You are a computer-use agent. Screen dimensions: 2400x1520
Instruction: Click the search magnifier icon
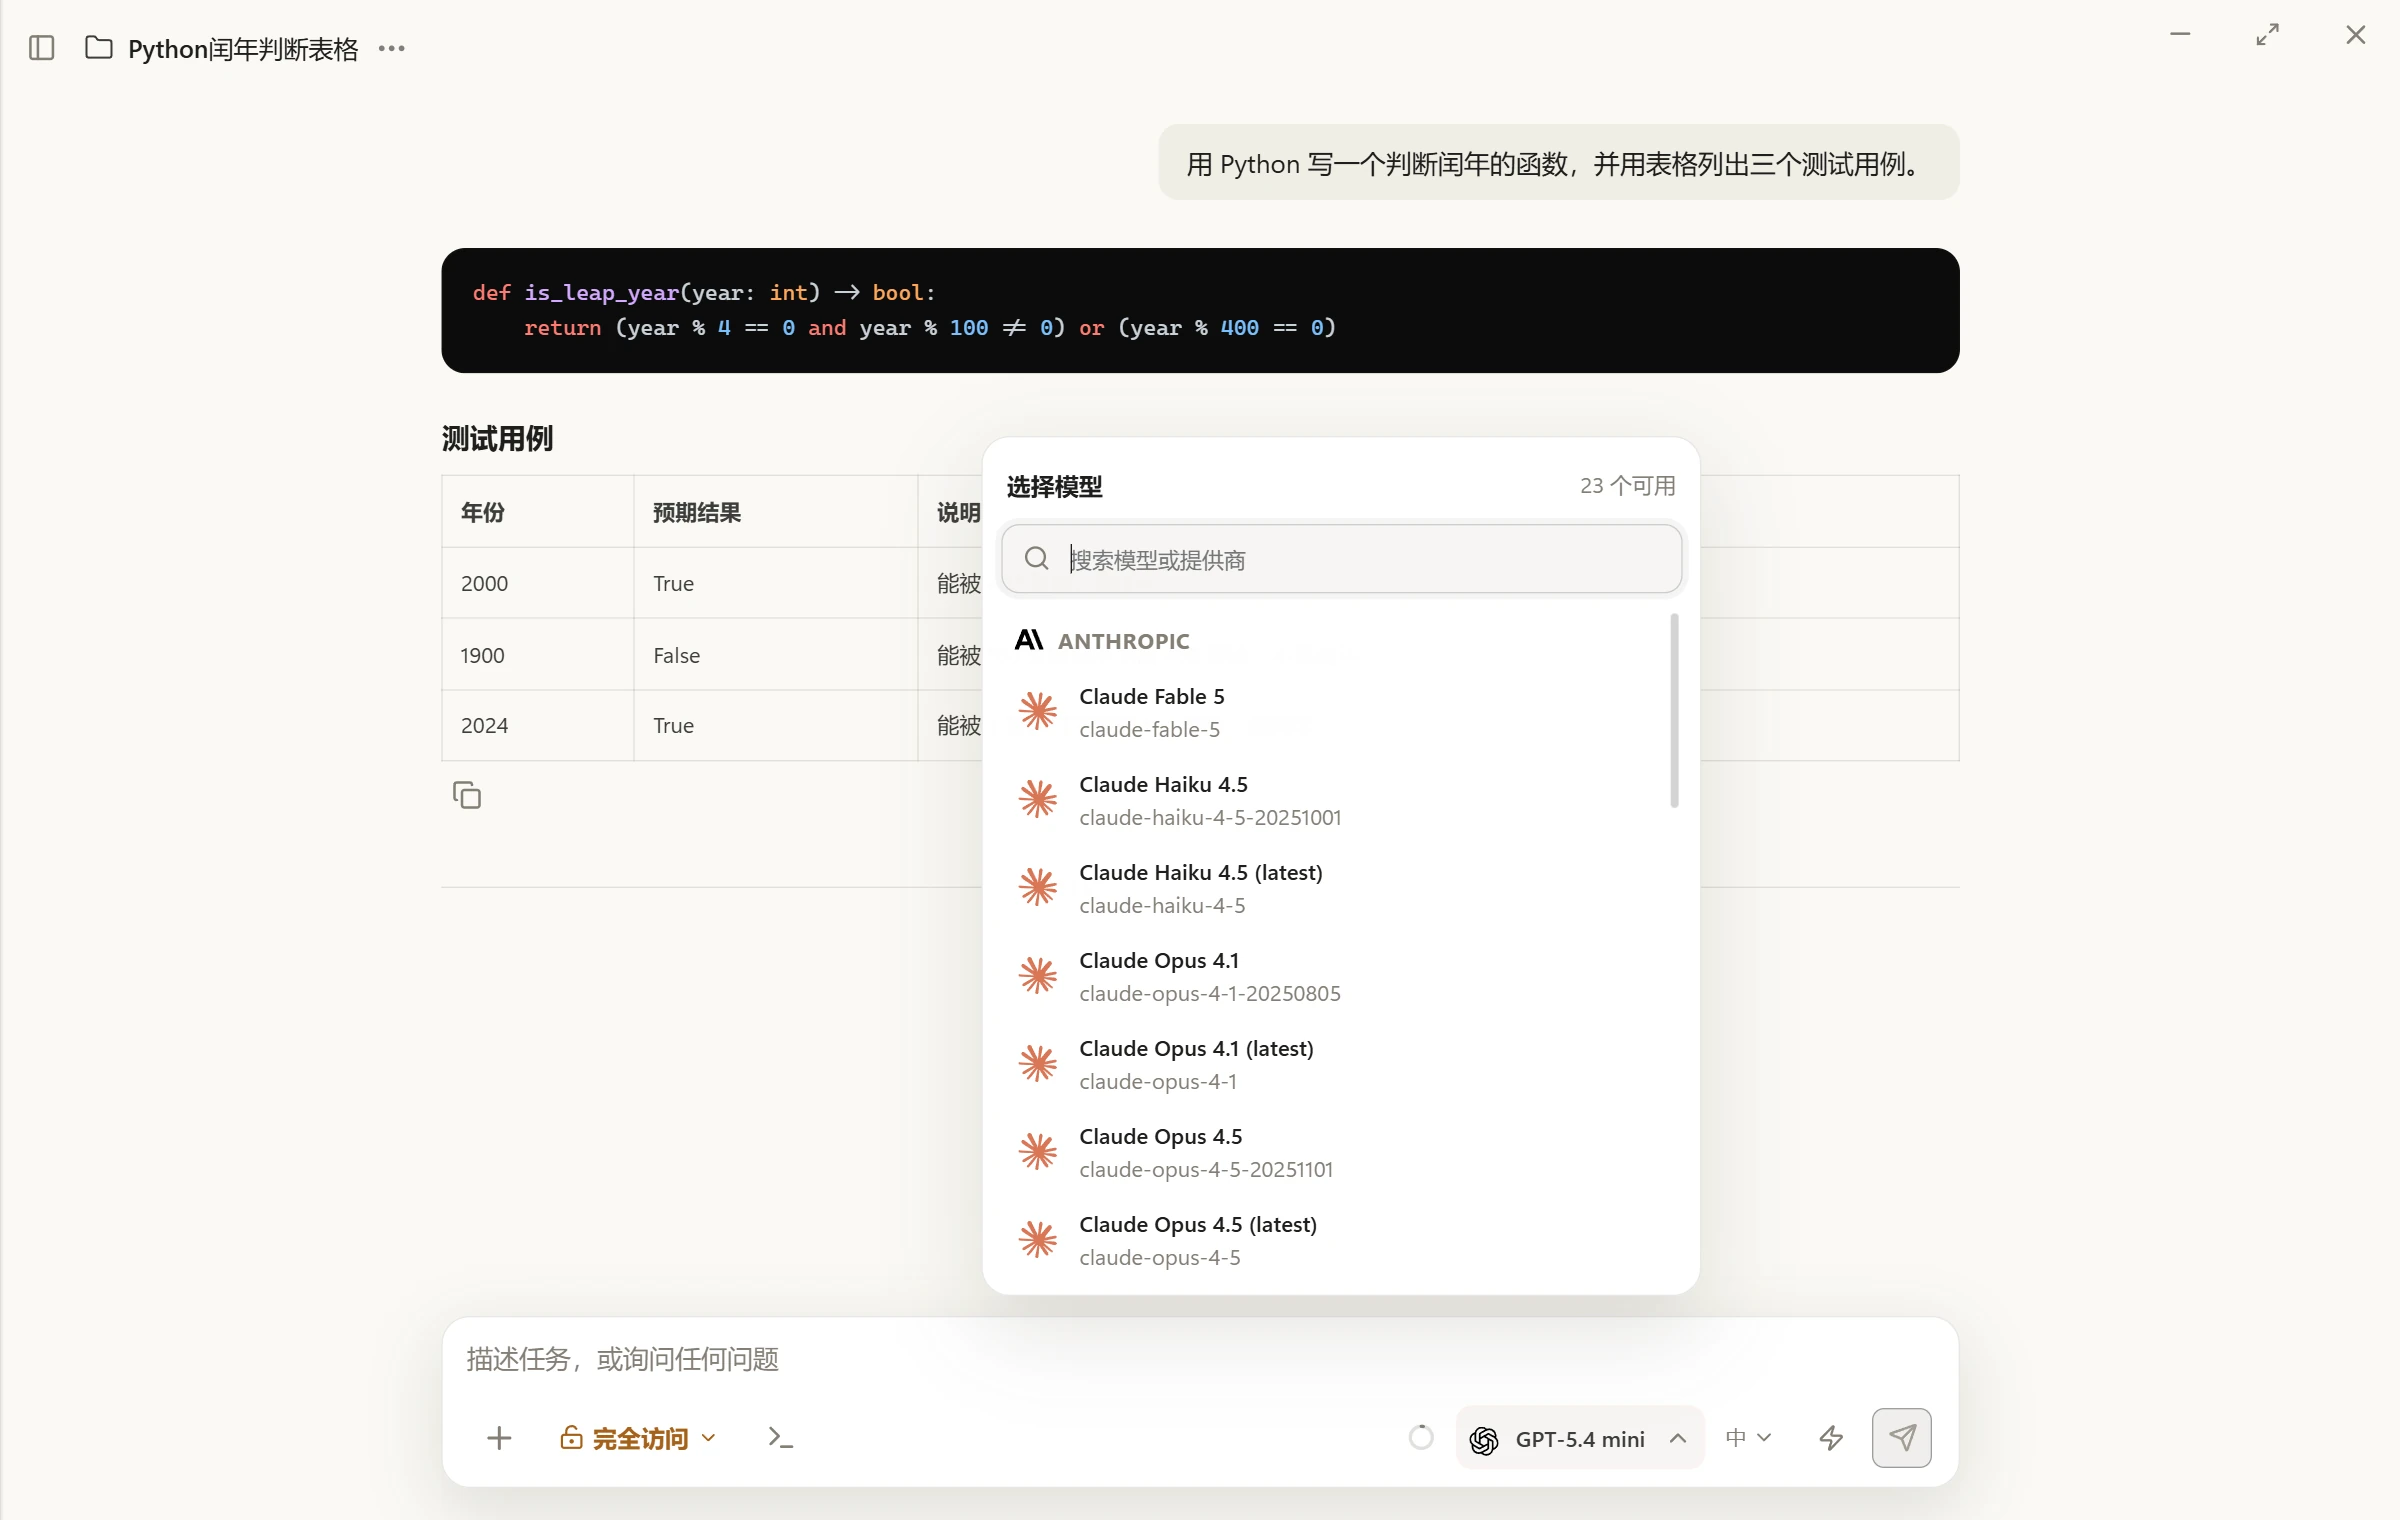coord(1037,558)
